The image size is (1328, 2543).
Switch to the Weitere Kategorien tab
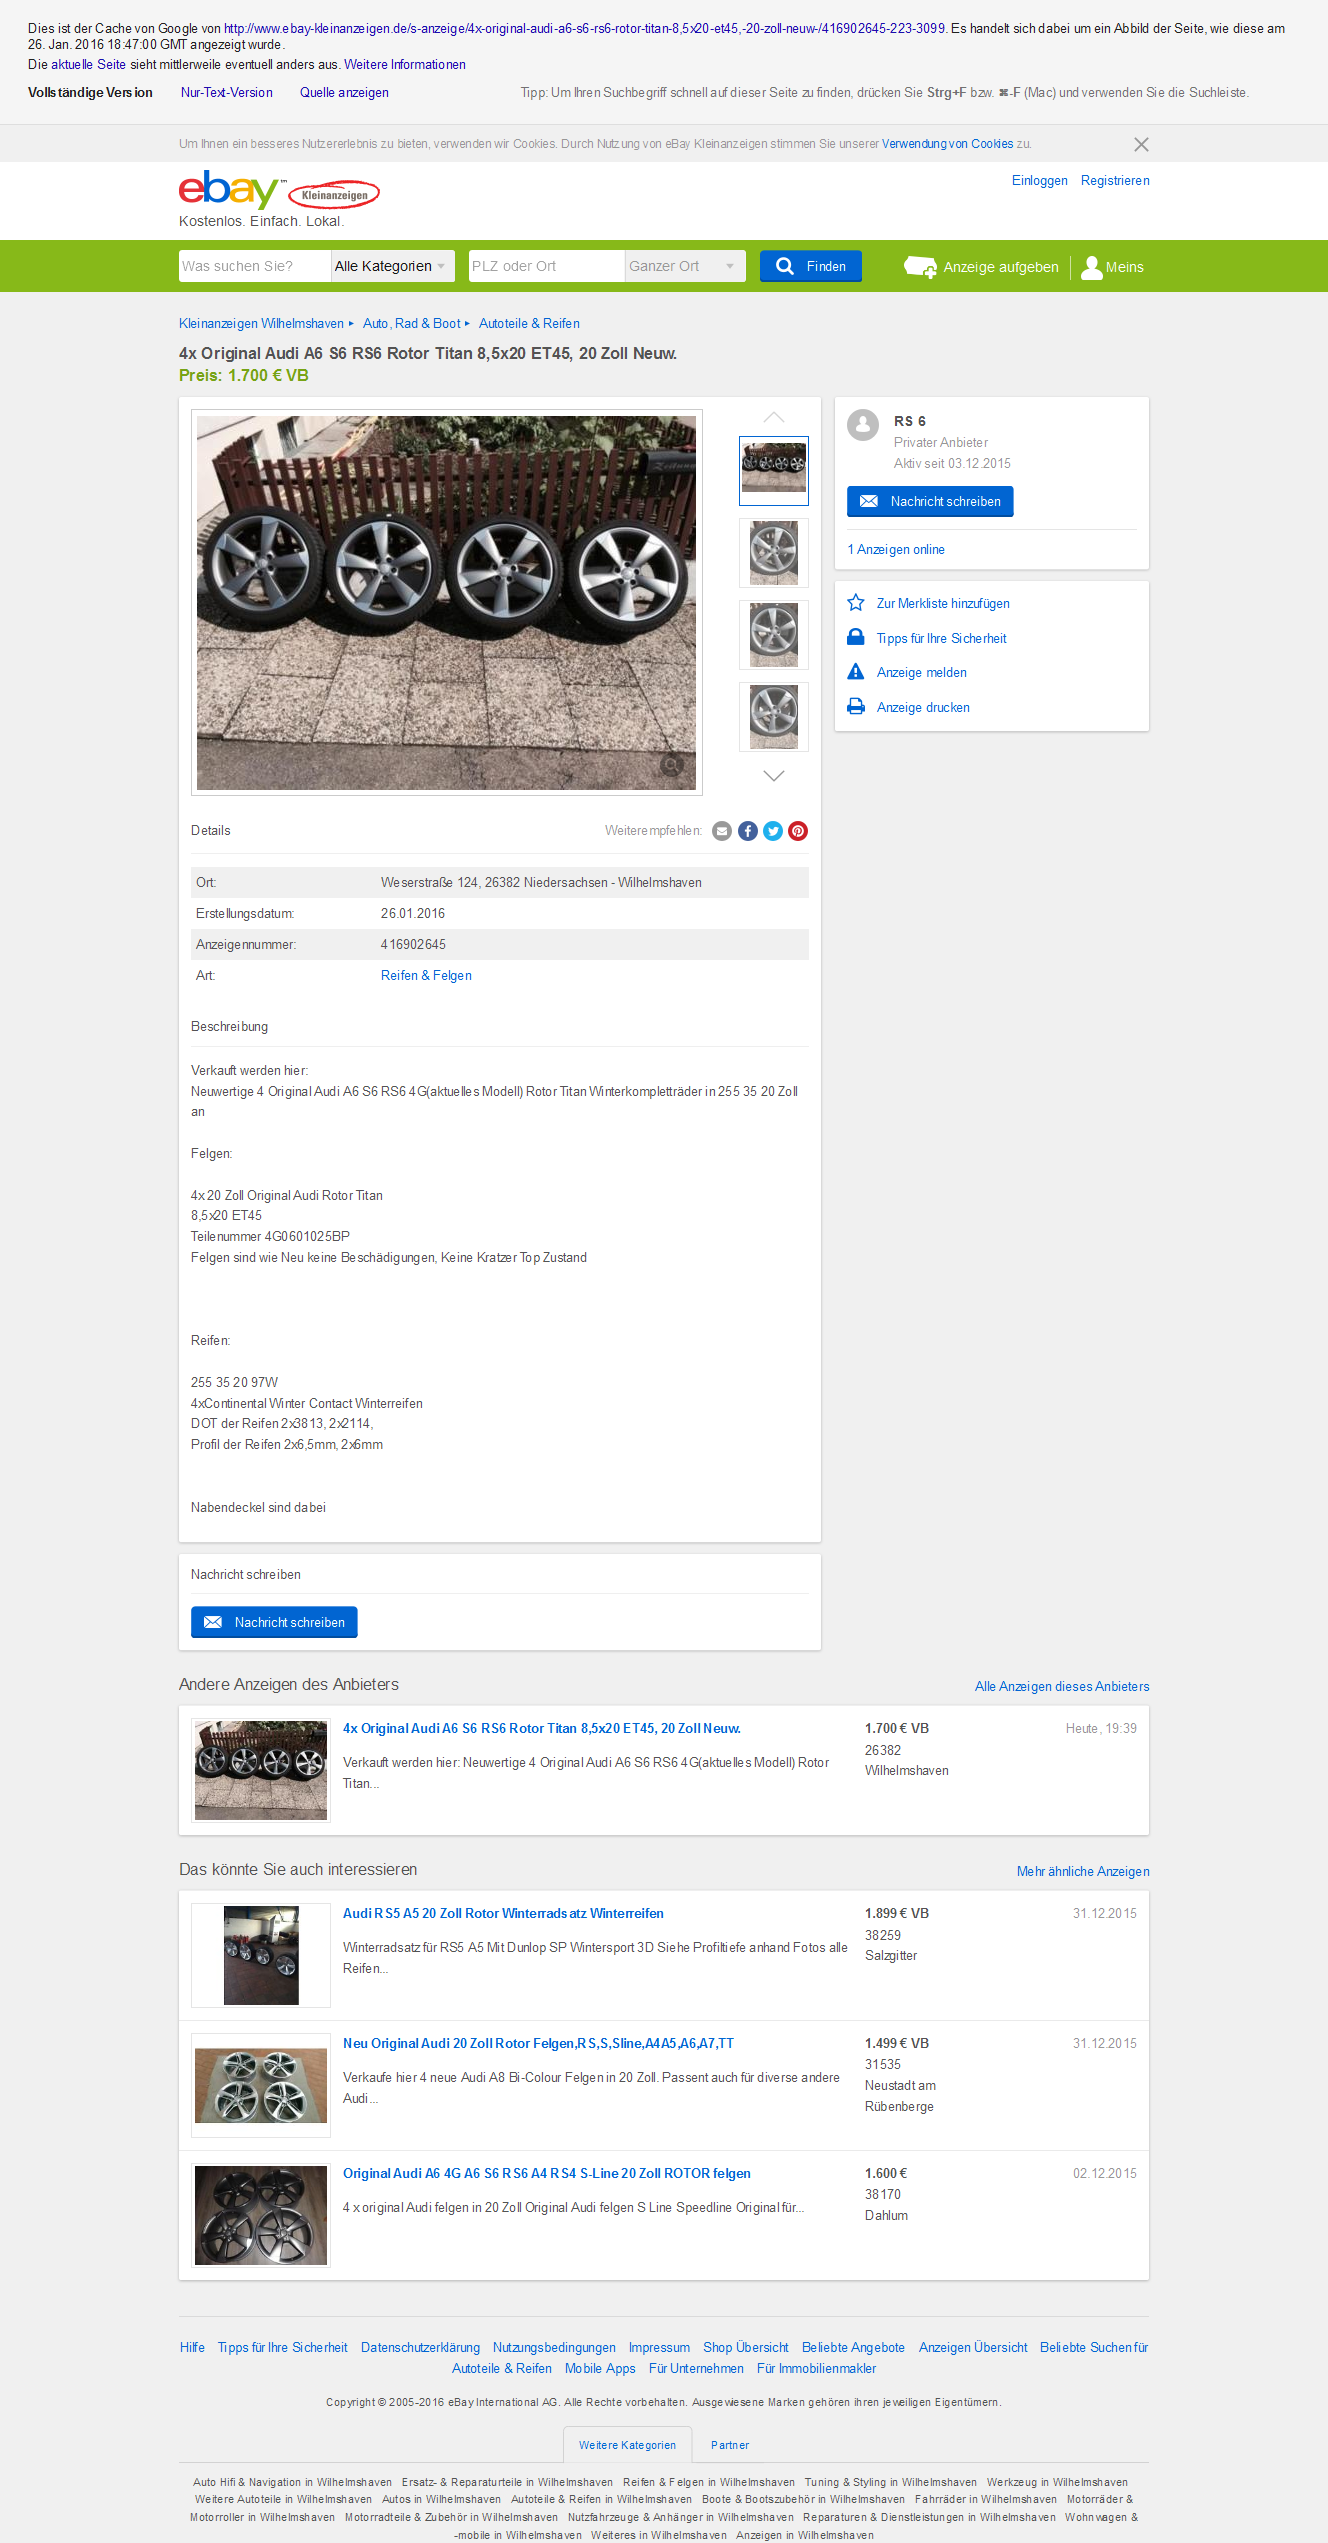(x=627, y=2445)
